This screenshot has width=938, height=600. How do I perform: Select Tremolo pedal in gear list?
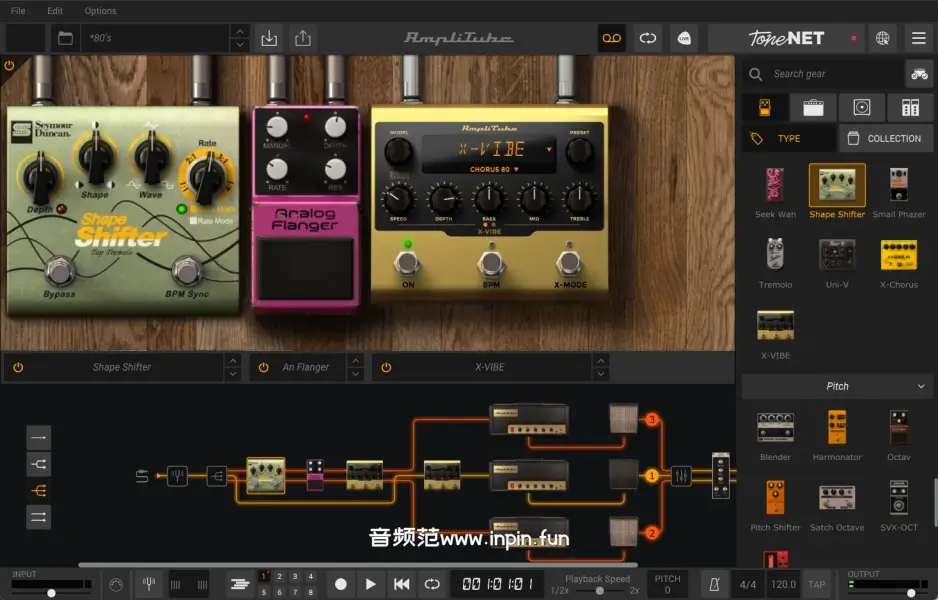(775, 262)
